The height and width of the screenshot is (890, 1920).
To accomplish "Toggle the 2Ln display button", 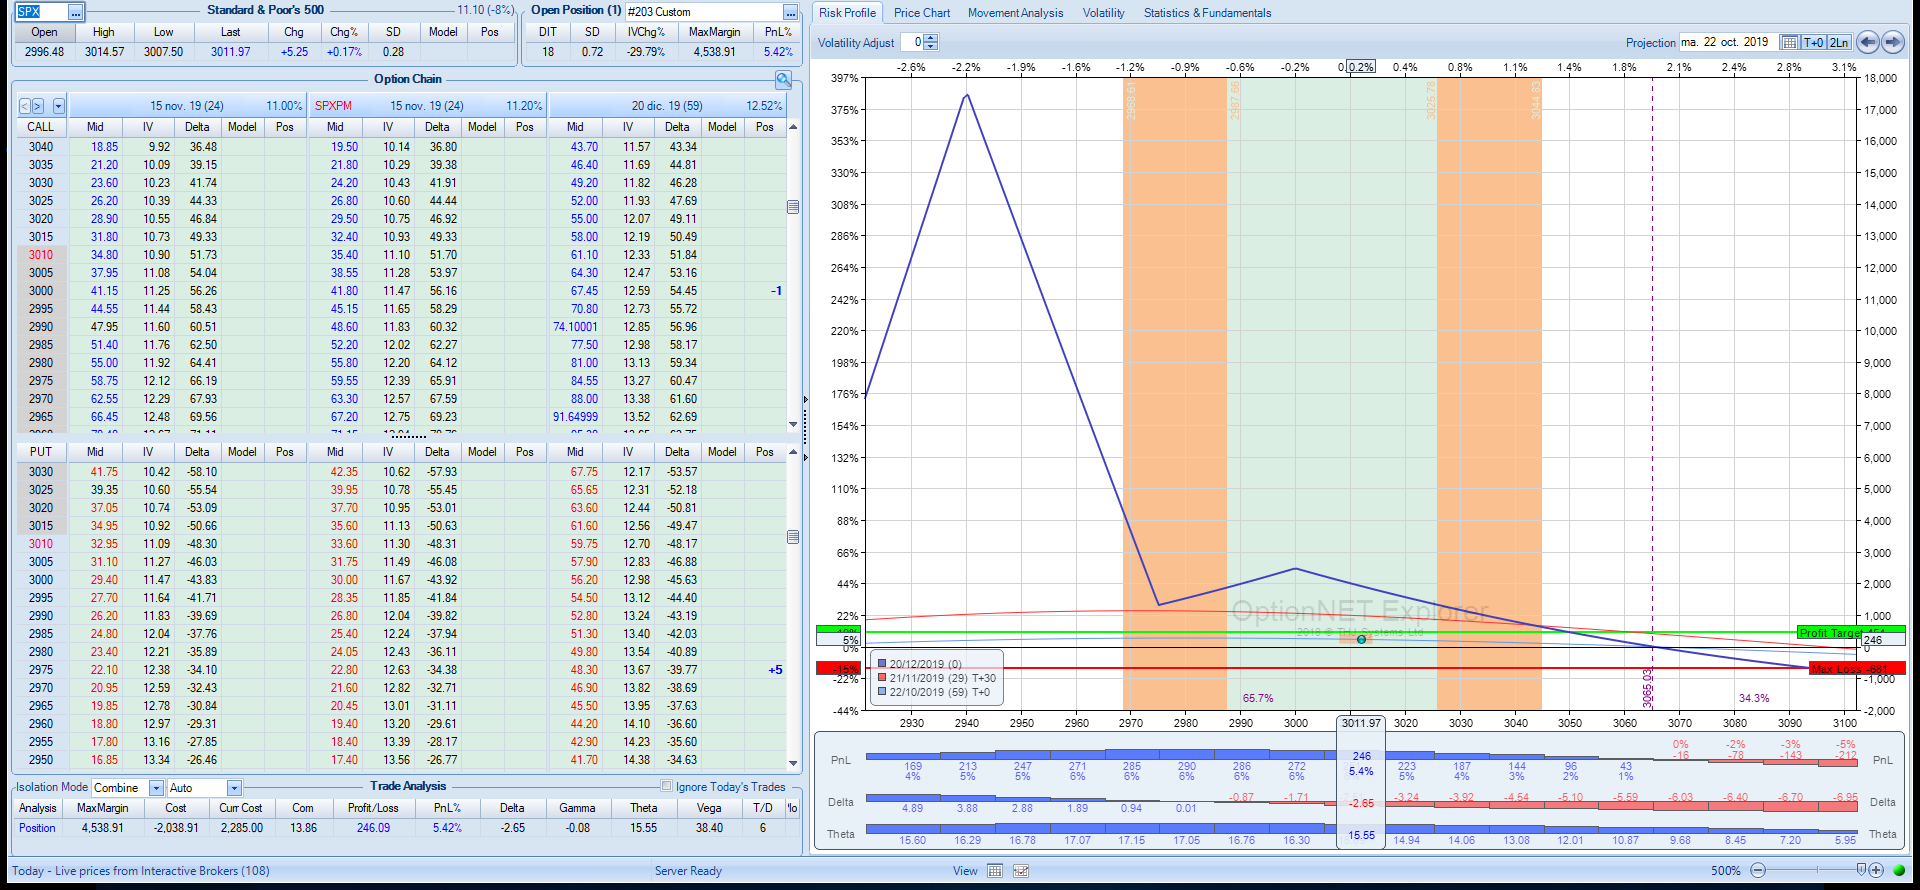I will coord(1839,42).
